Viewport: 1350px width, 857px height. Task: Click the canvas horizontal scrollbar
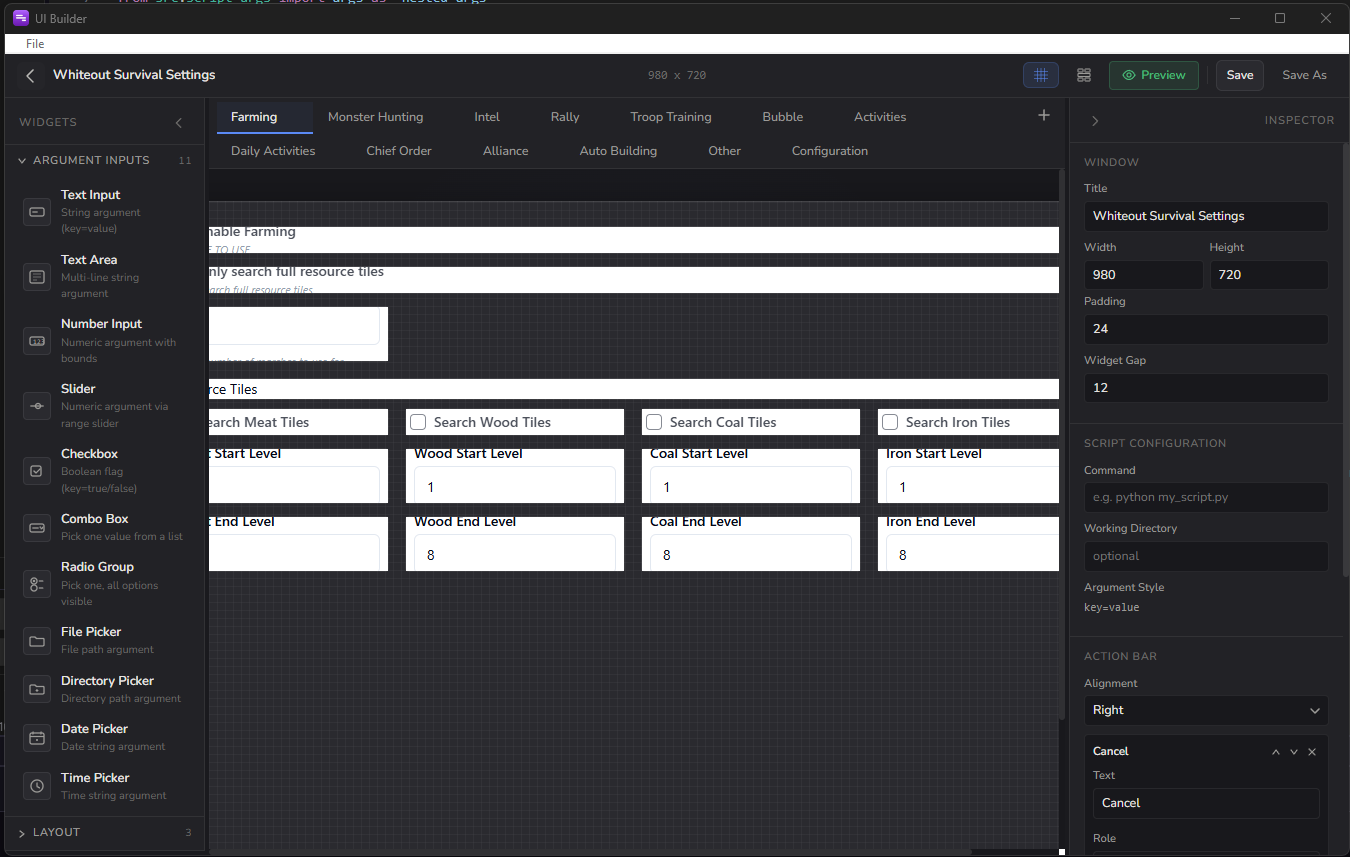click(590, 852)
